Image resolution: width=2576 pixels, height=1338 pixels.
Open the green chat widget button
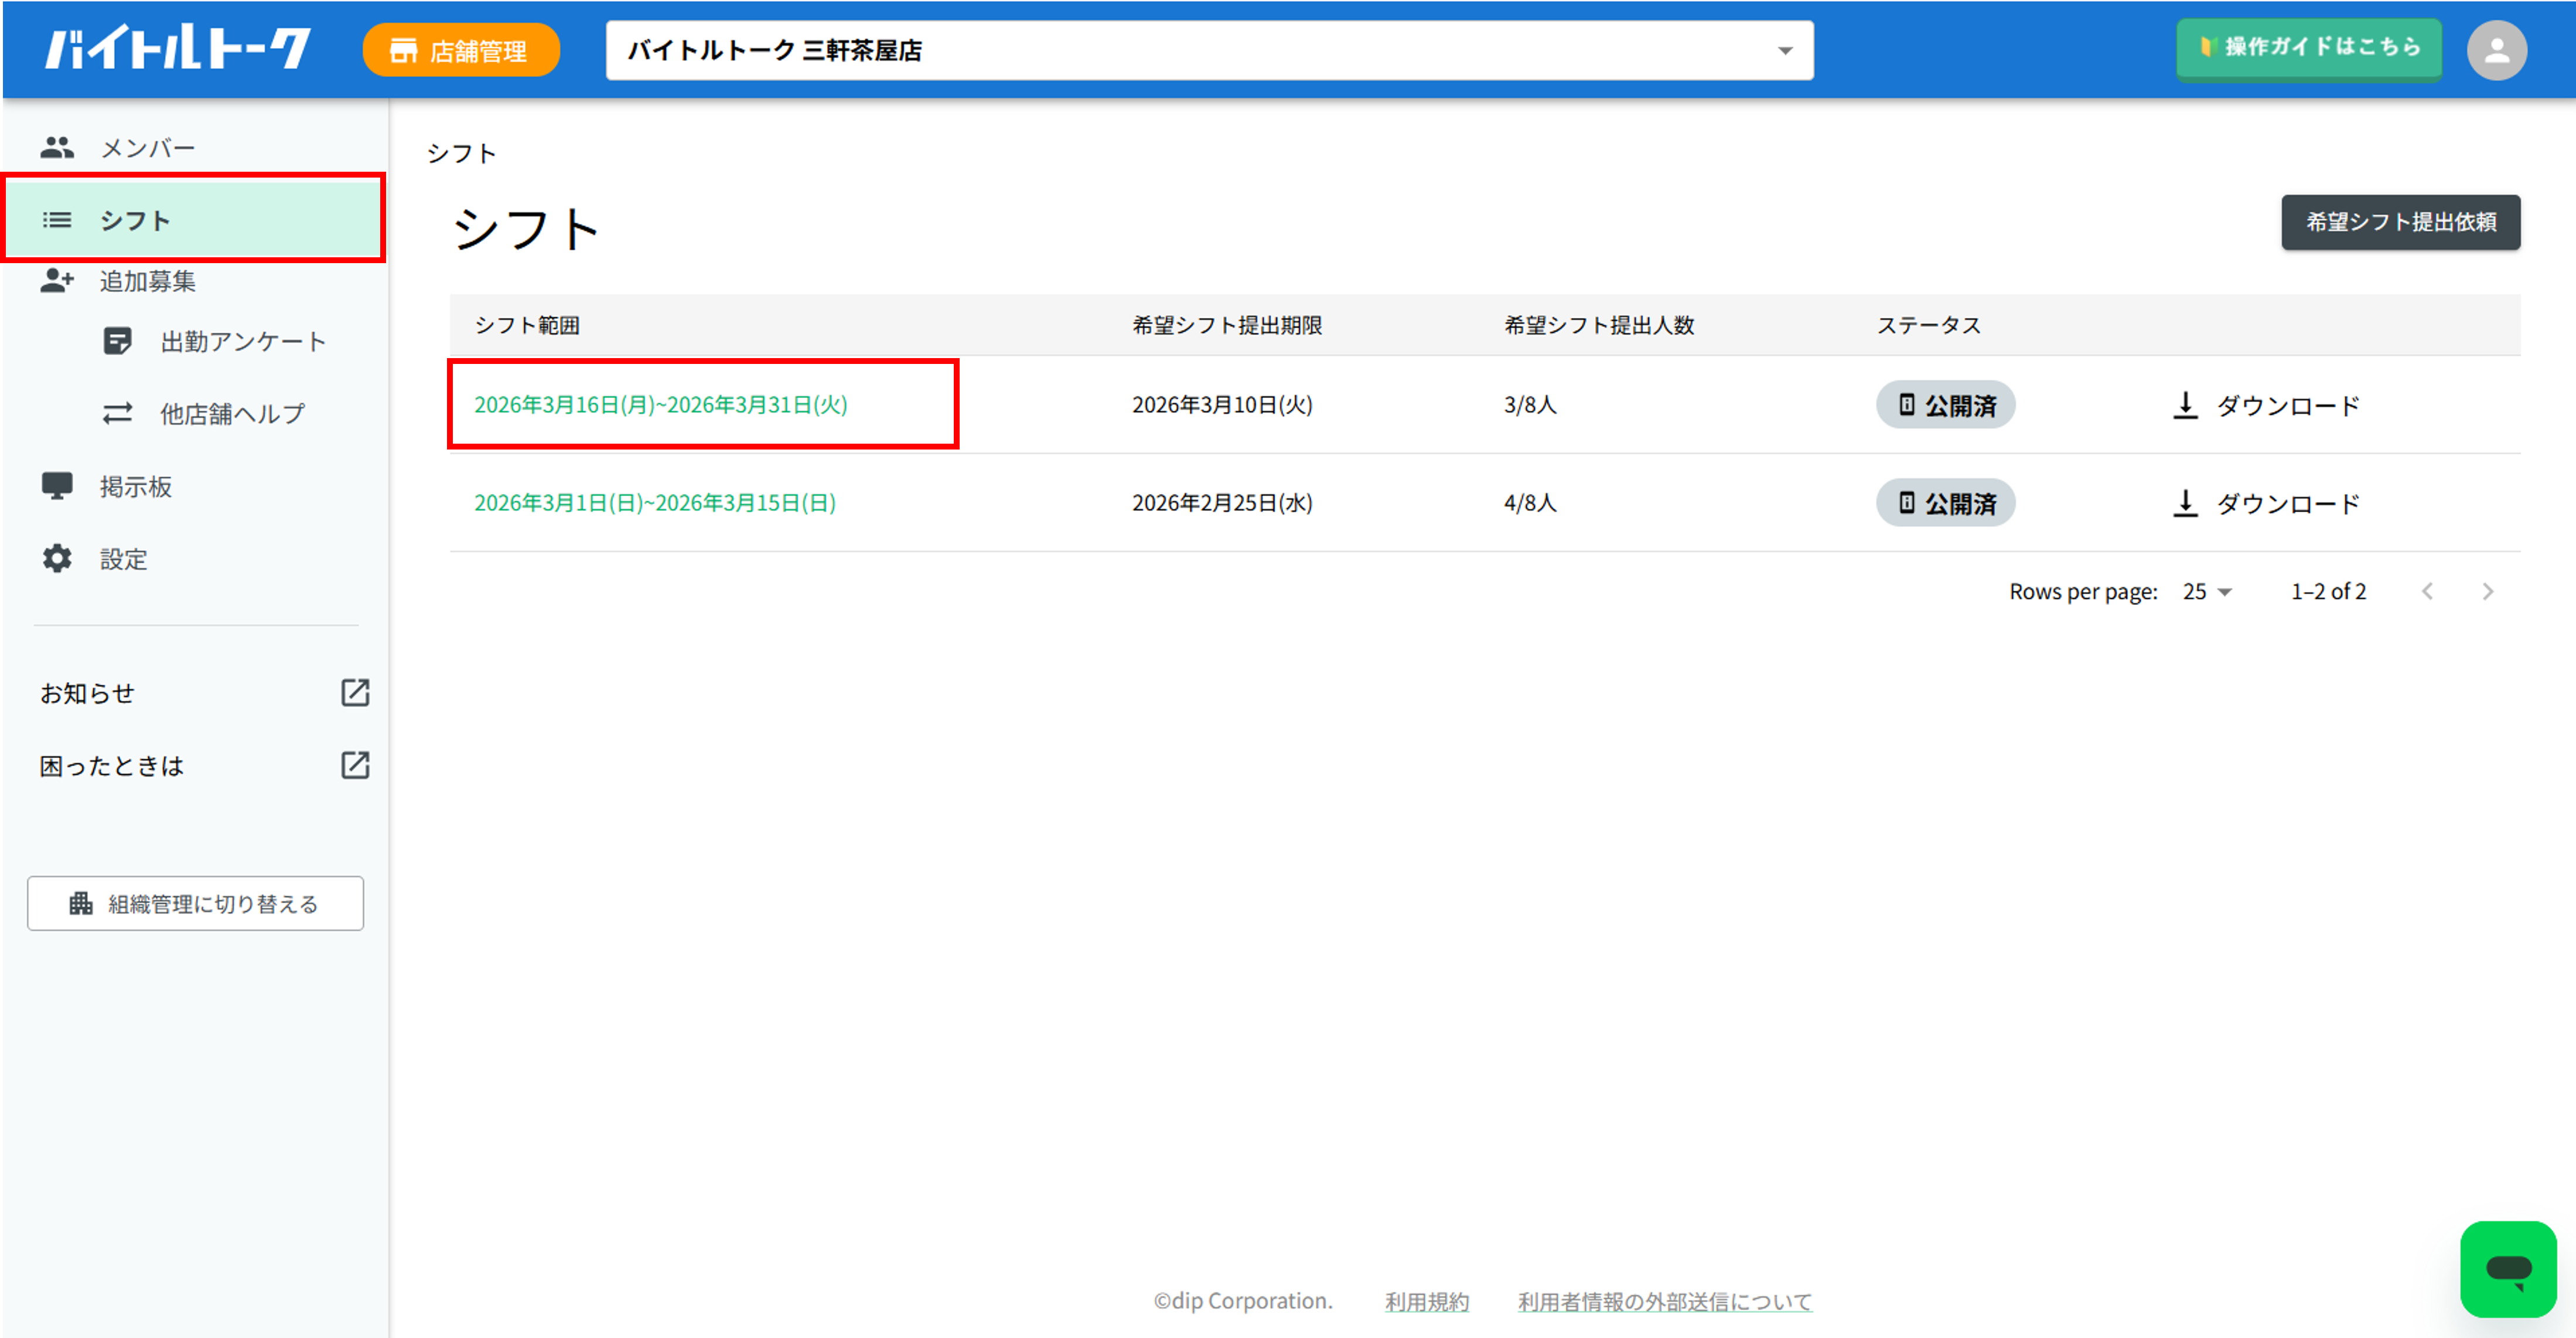coord(2508,1269)
